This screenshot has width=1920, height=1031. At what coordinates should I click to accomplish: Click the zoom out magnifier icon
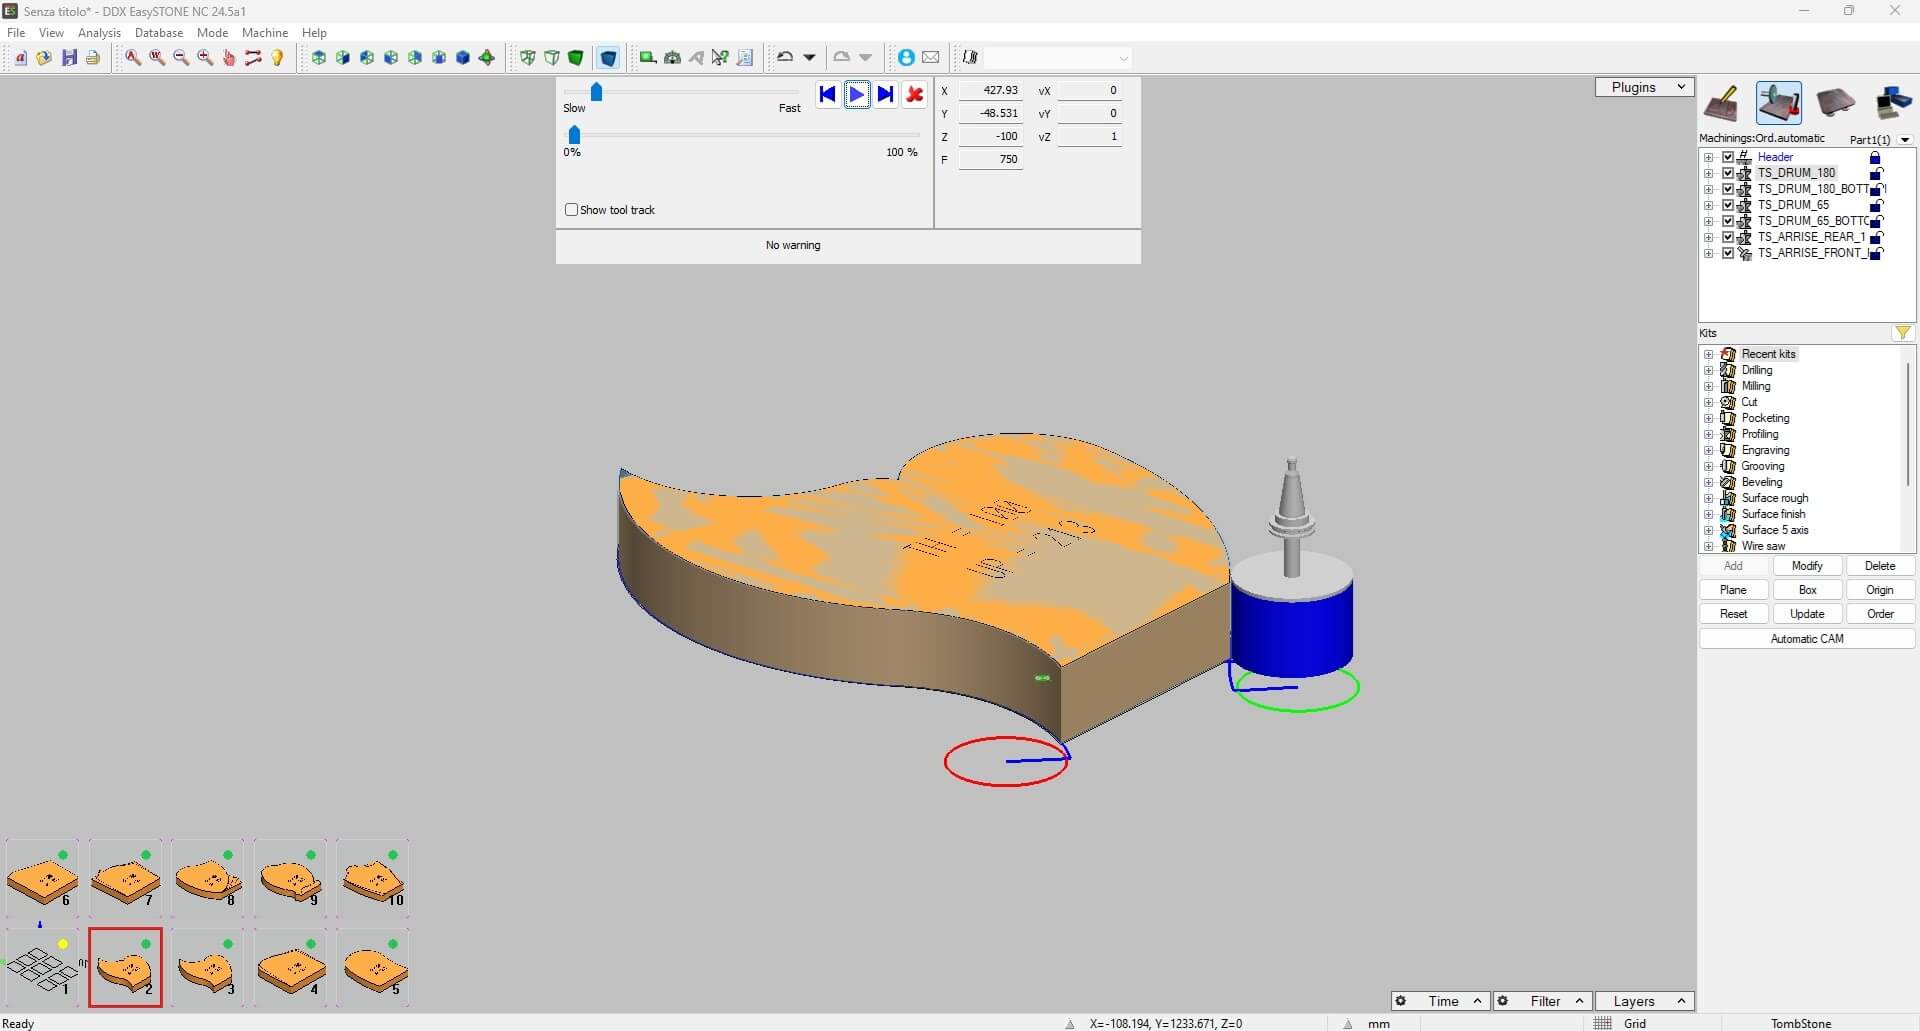coord(181,58)
